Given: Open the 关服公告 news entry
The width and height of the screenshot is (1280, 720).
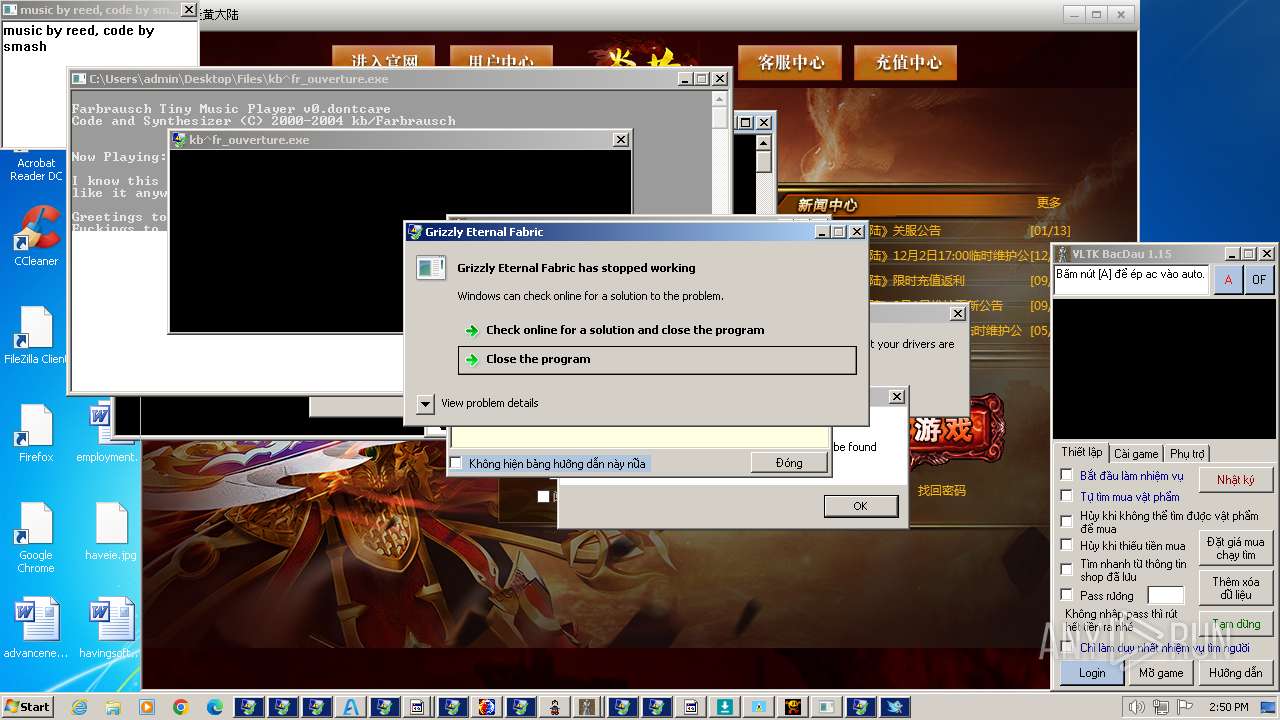Looking at the screenshot, I should [x=916, y=231].
